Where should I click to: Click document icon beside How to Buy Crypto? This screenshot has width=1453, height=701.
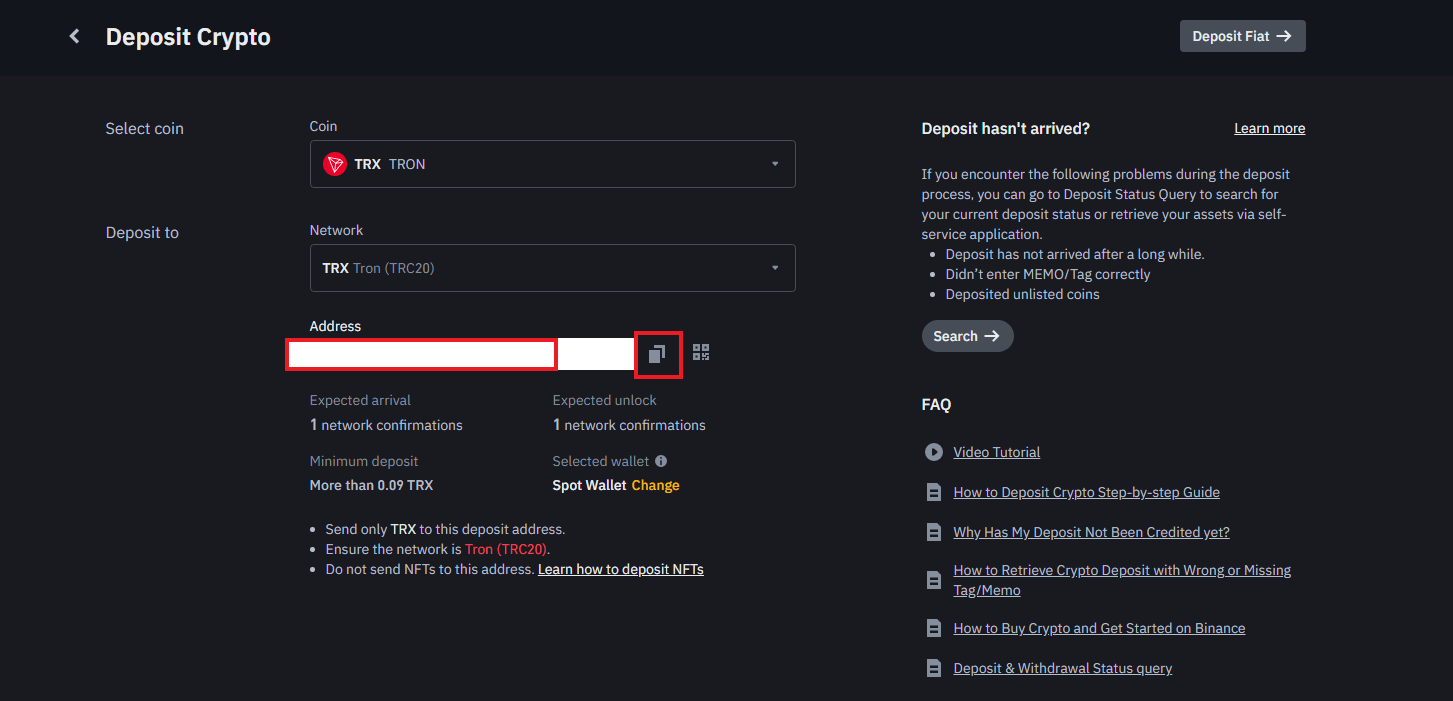click(x=933, y=628)
